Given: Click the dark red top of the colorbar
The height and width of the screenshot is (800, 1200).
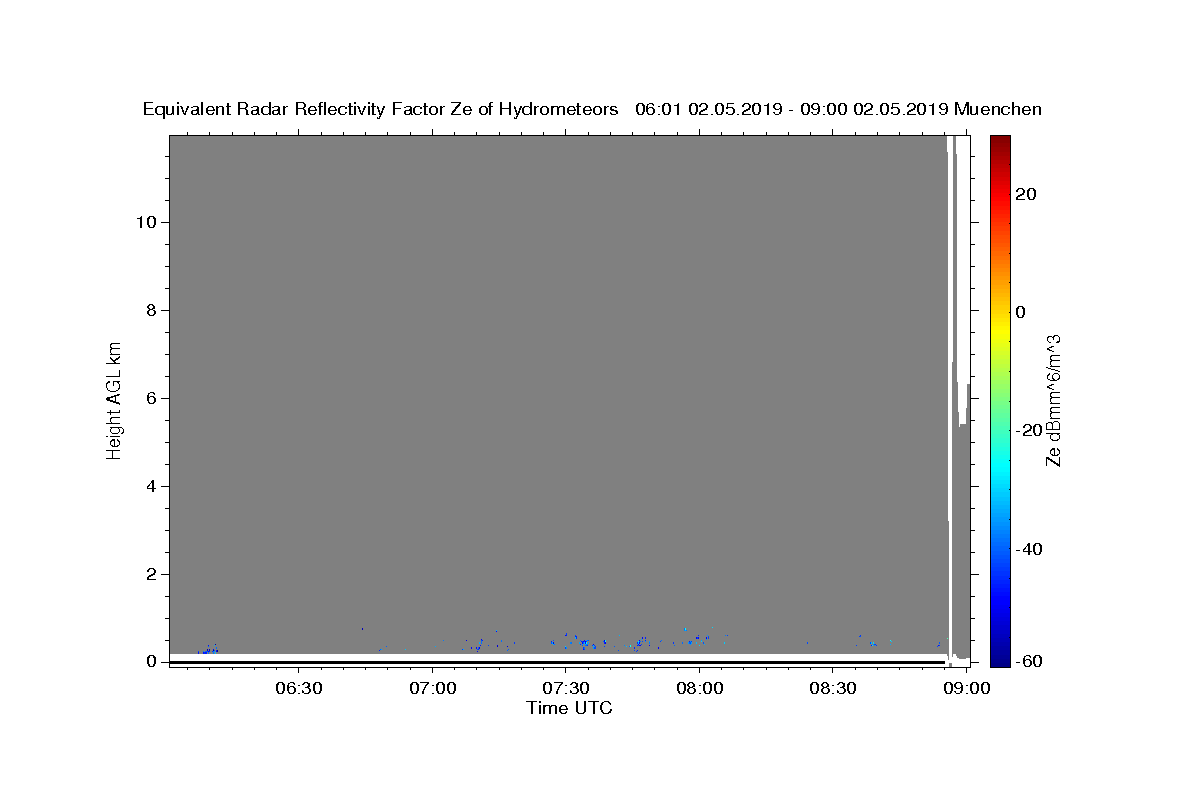Looking at the screenshot, I should 1000,145.
